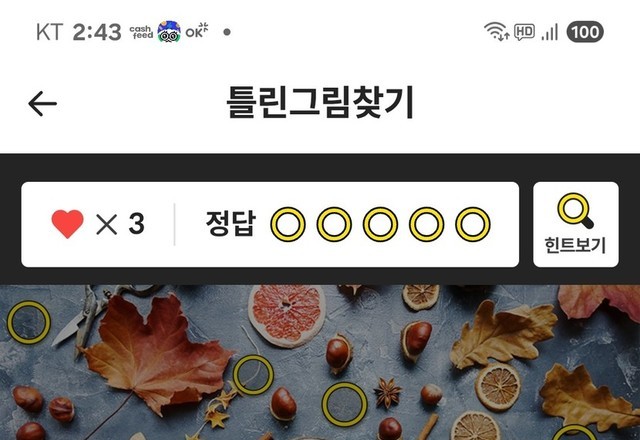Tap the grapefruit slice in picture
640x440 pixels.
287,316
